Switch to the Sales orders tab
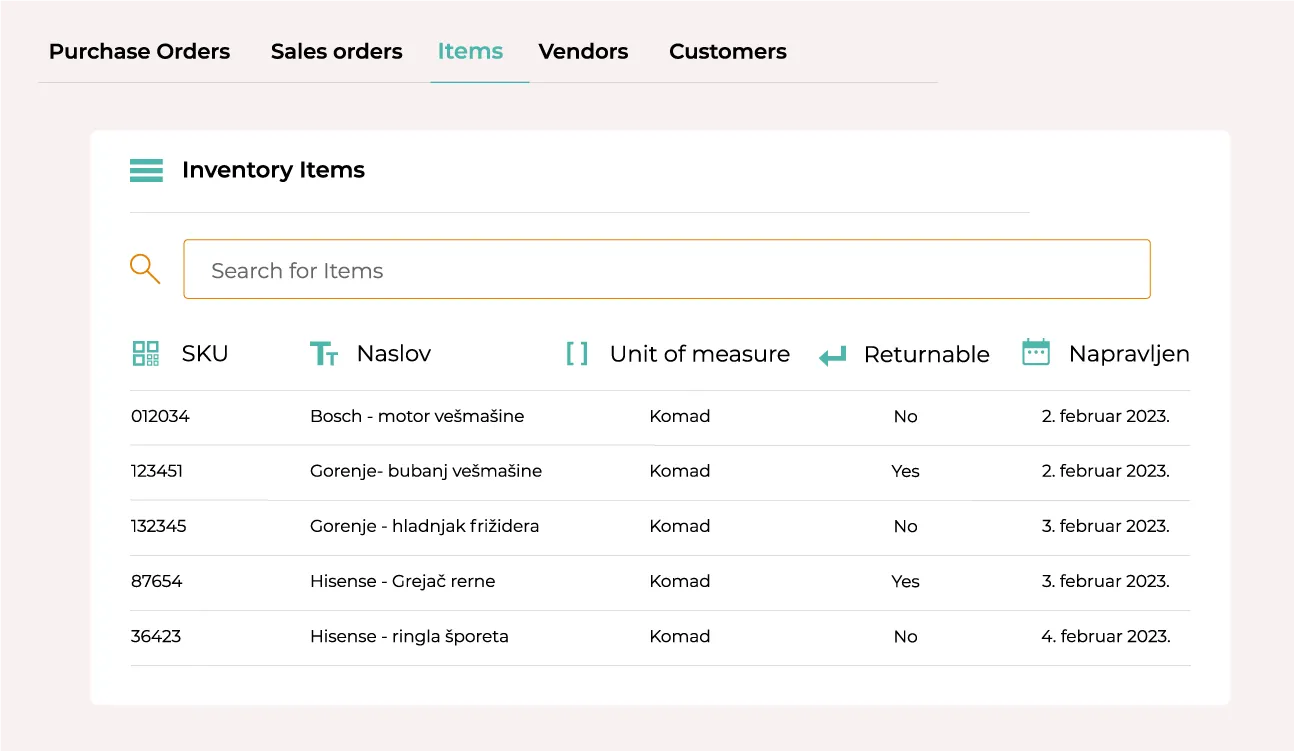Viewport: 1294px width, 751px height. (x=337, y=51)
